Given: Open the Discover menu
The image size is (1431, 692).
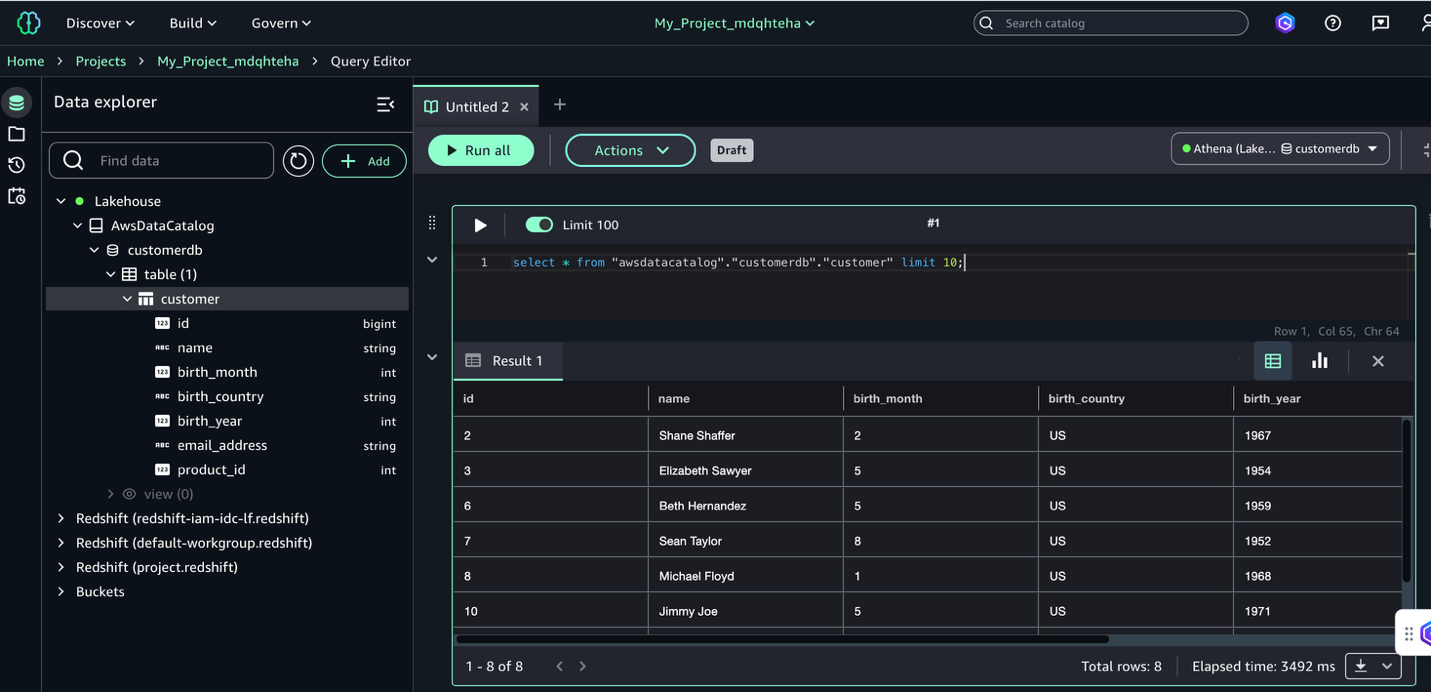Looking at the screenshot, I should click(x=100, y=23).
